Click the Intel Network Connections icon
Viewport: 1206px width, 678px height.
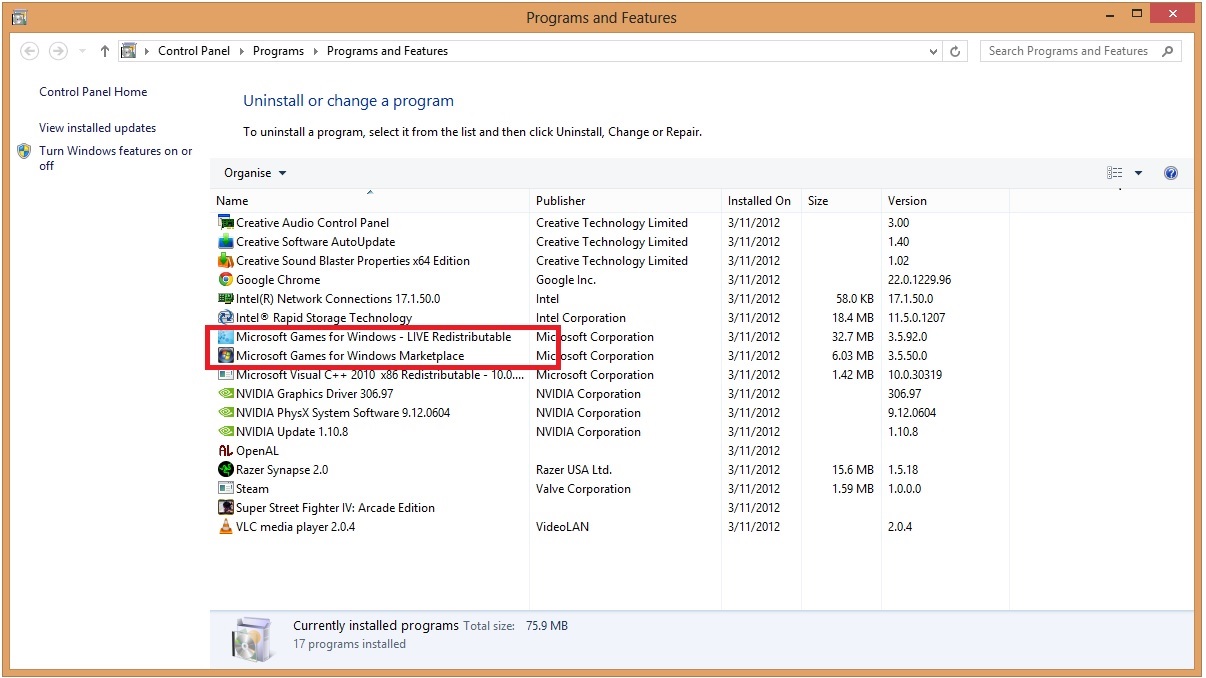(225, 299)
